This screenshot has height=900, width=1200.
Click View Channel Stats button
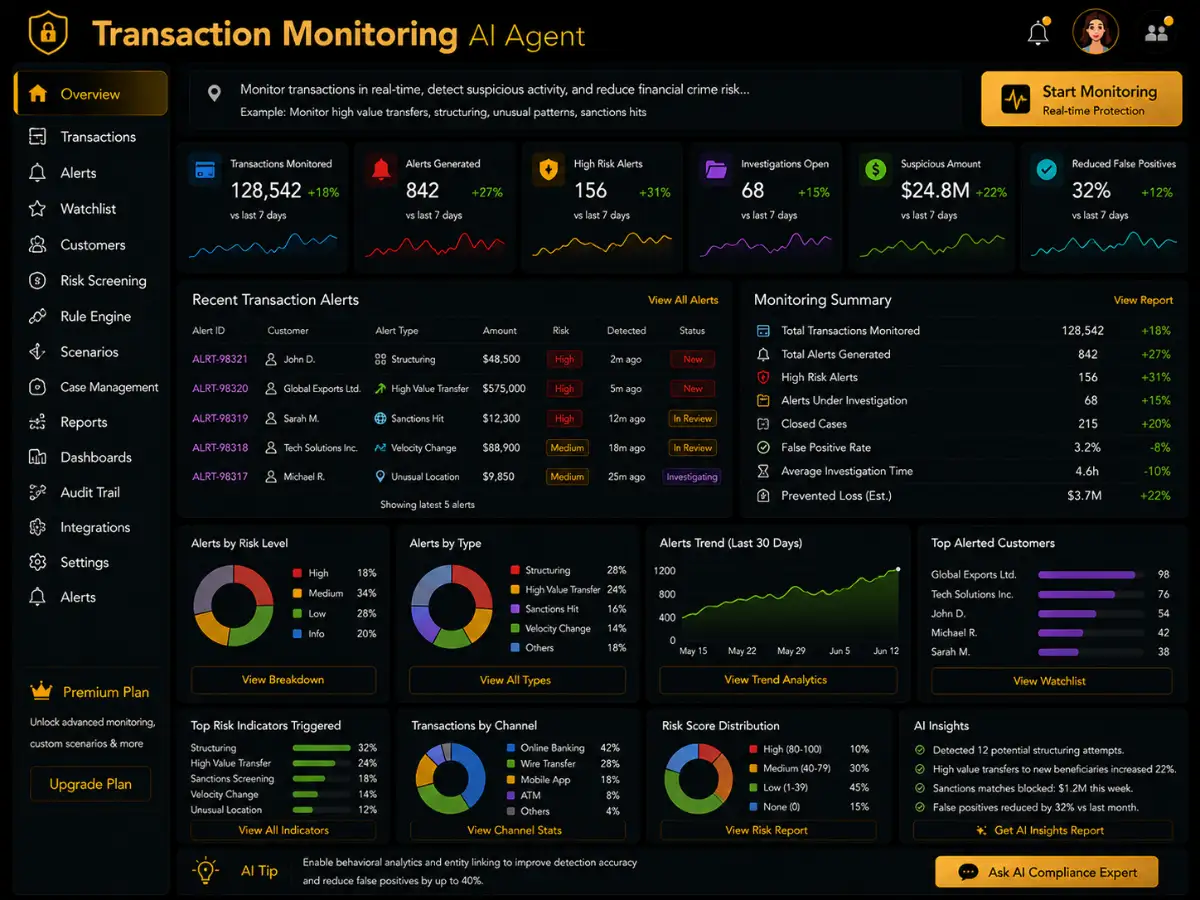tap(516, 830)
